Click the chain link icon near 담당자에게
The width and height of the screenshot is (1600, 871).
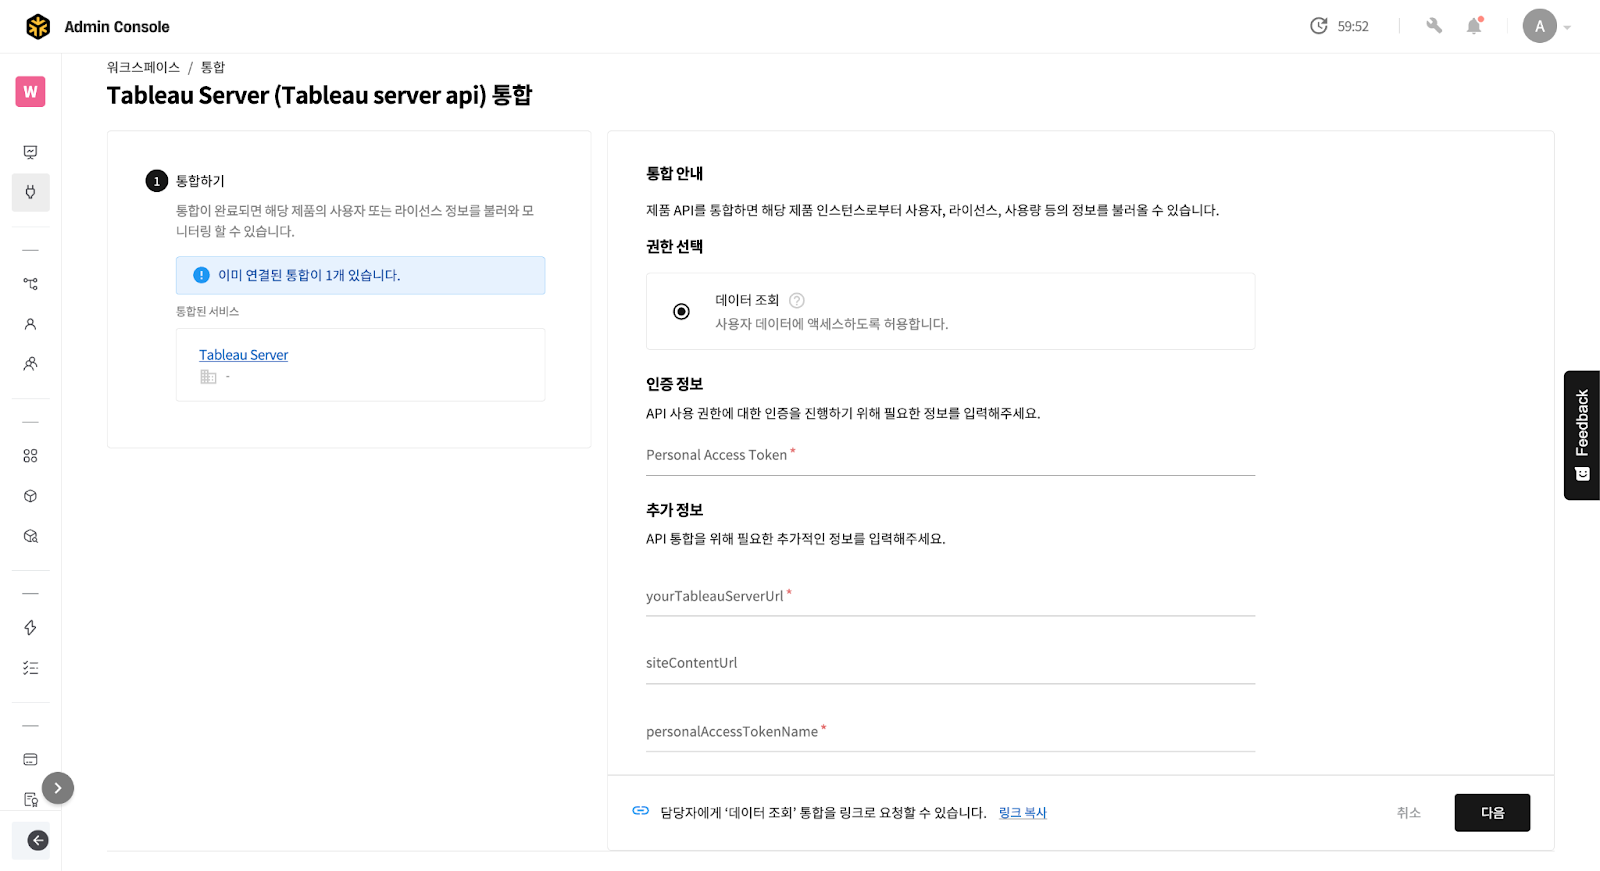[641, 811]
